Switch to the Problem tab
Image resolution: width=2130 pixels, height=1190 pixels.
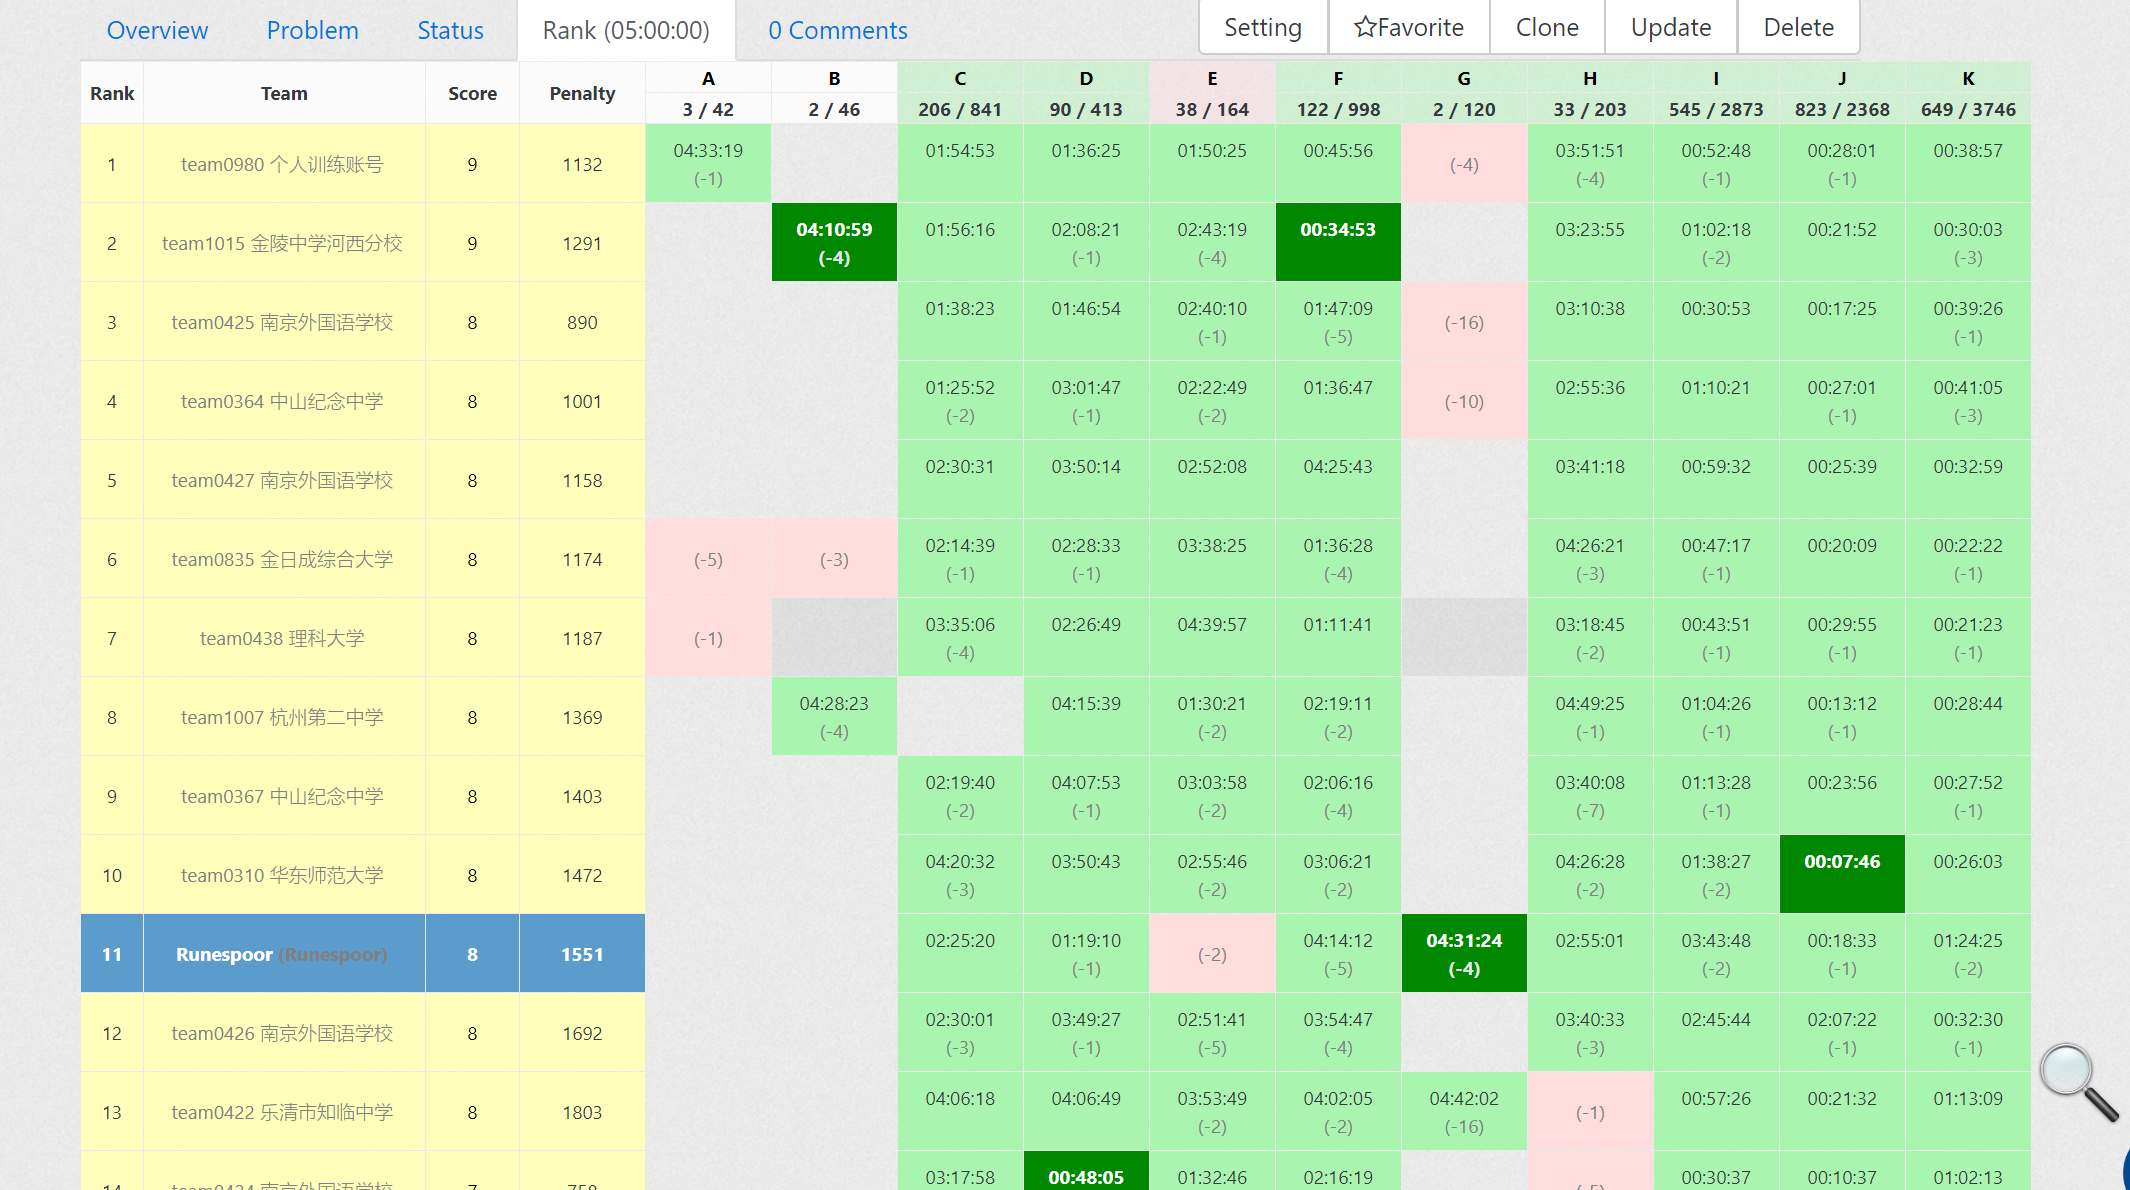pyautogui.click(x=312, y=31)
